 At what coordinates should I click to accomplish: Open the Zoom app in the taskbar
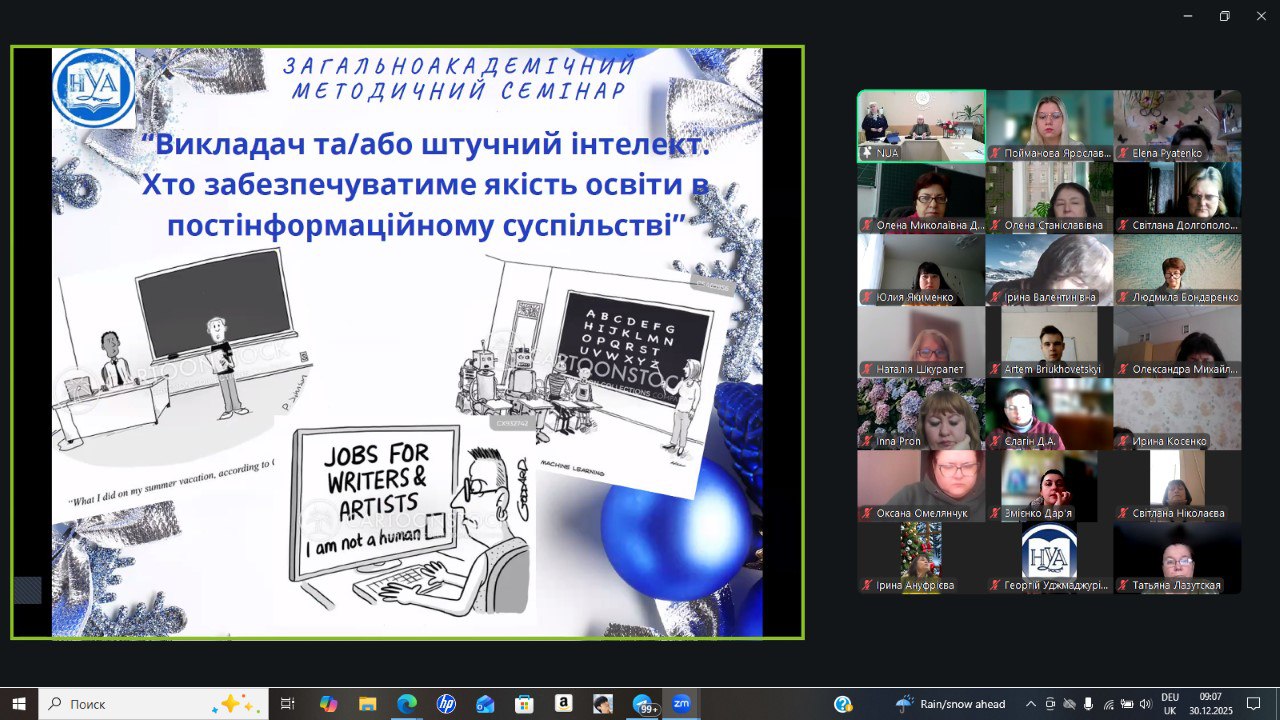(681, 704)
